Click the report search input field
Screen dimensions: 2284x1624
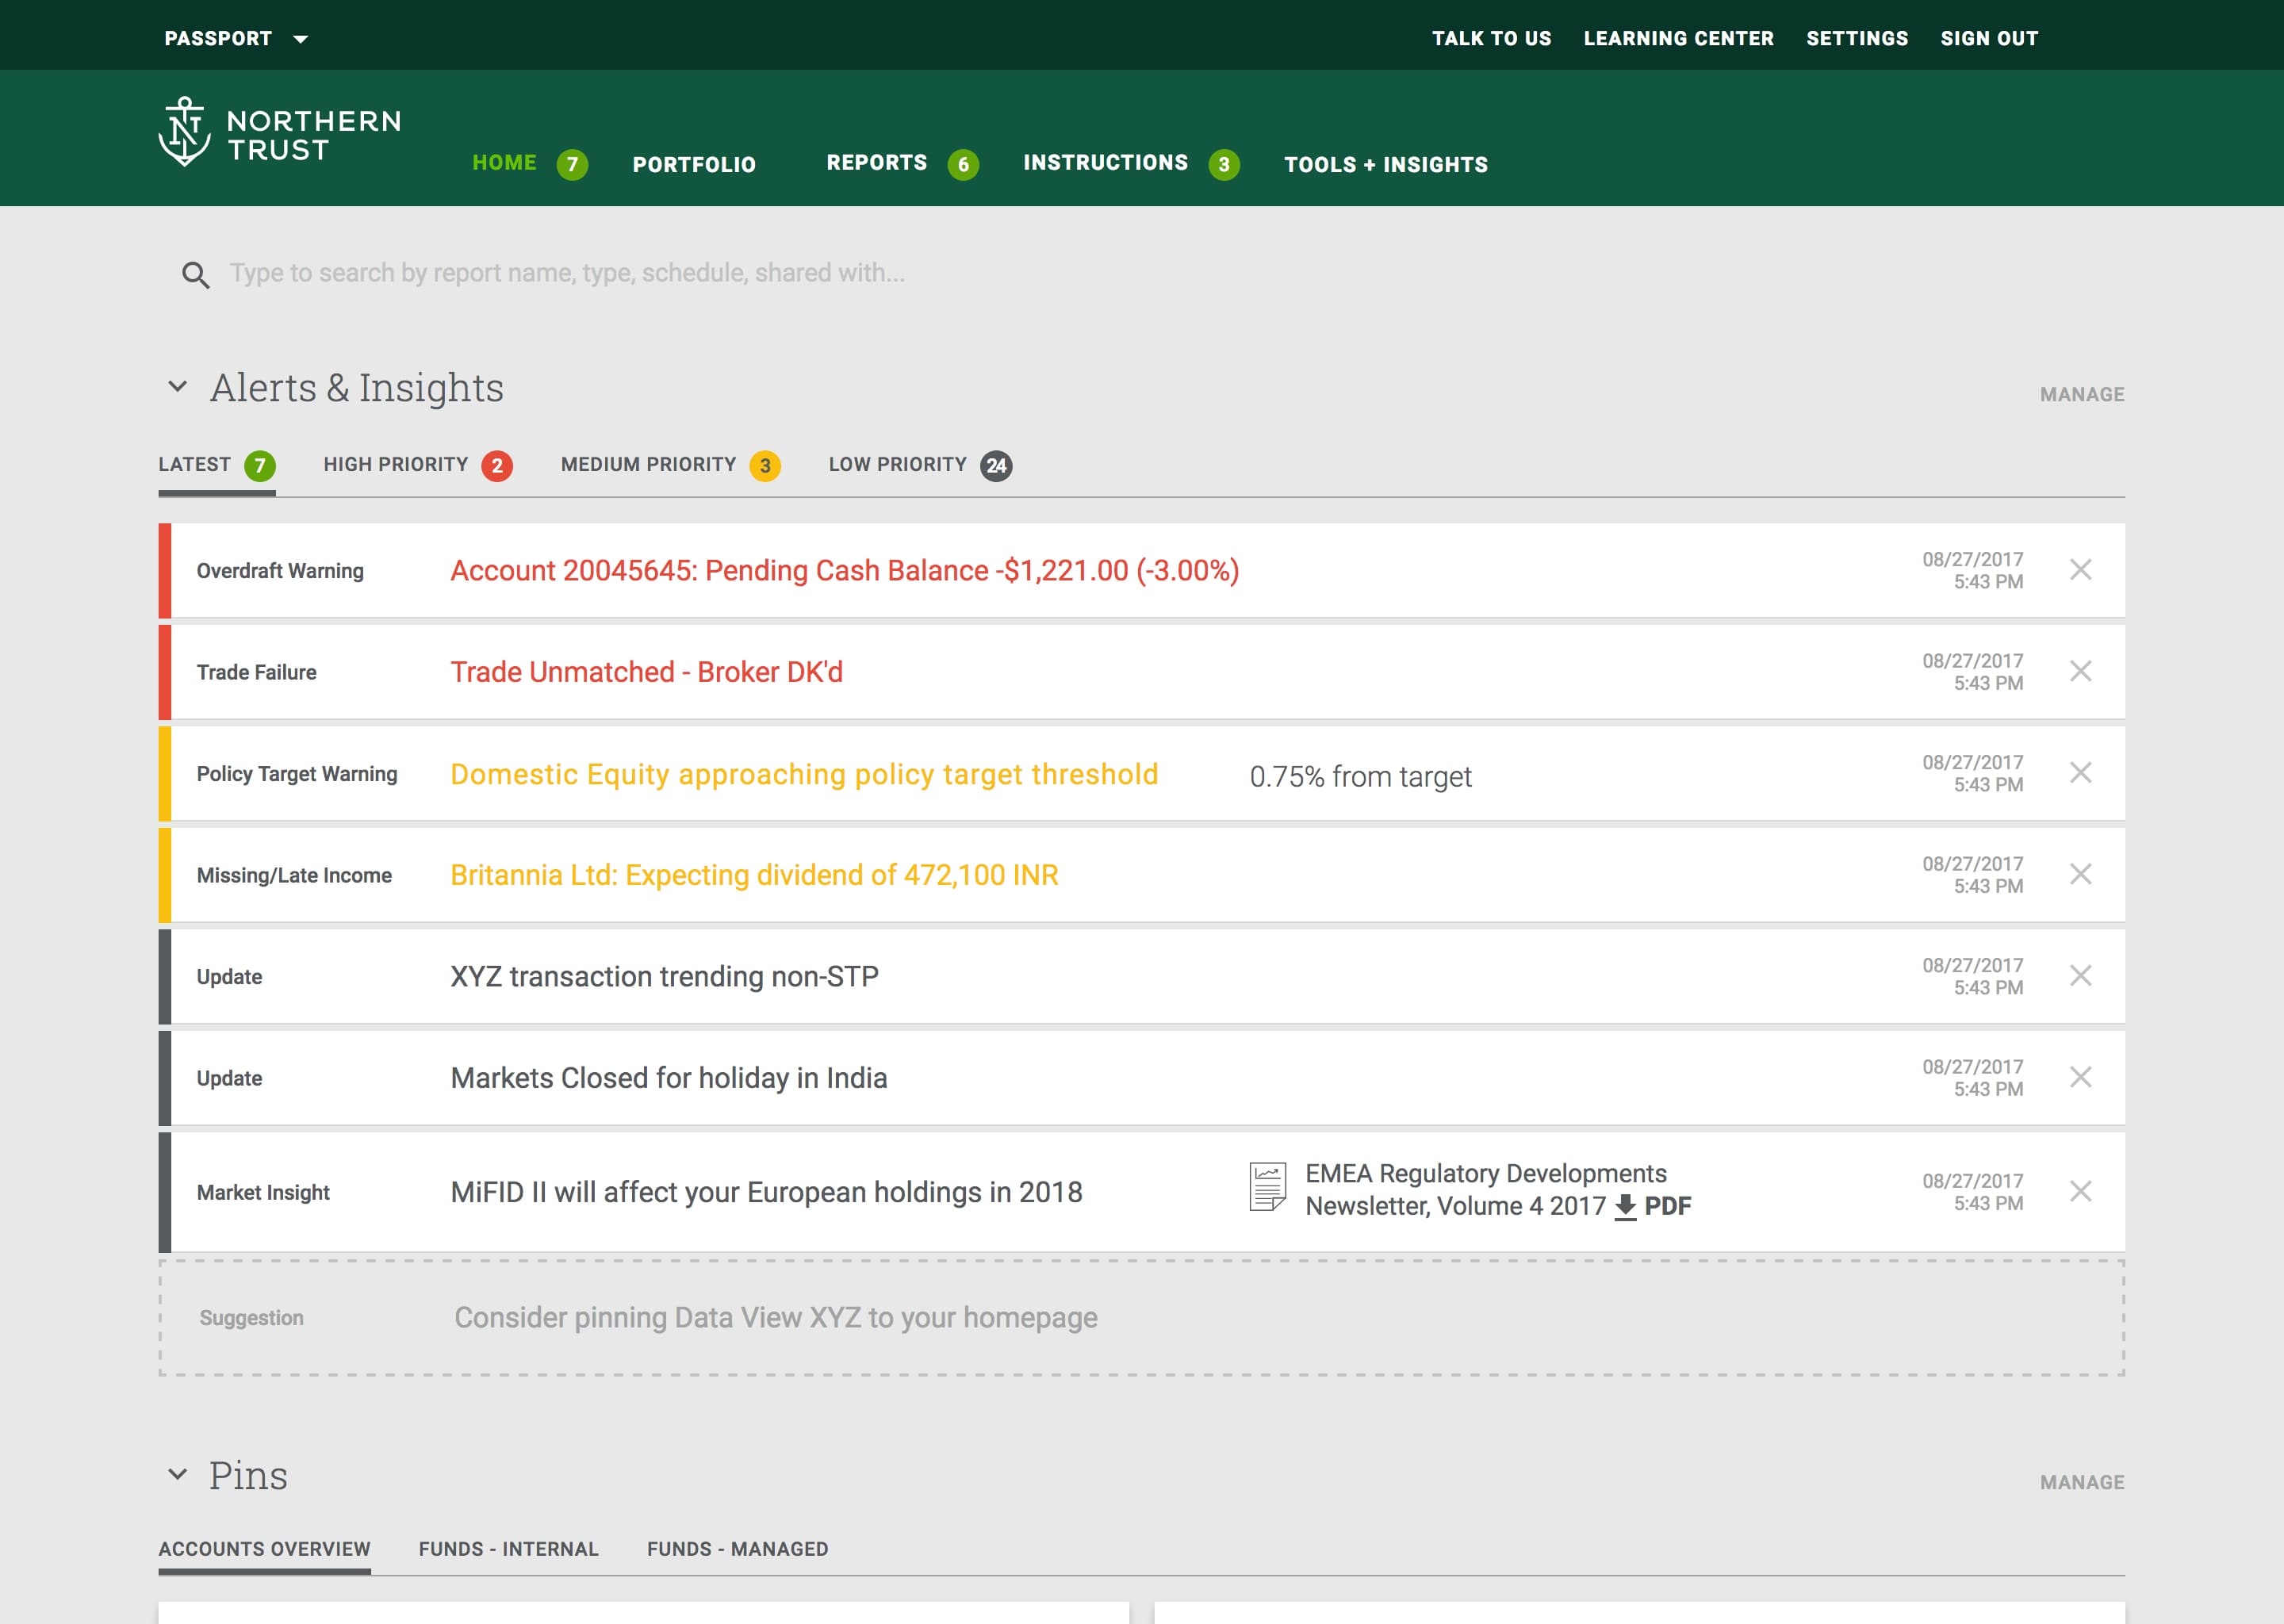pos(567,273)
